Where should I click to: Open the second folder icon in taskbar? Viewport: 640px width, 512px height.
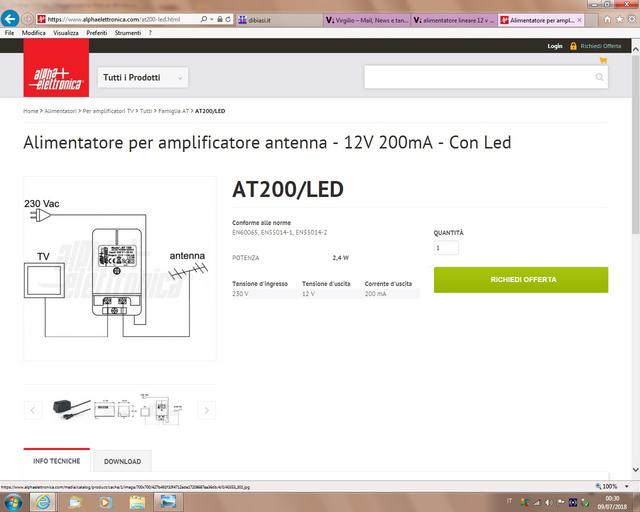coord(137,502)
